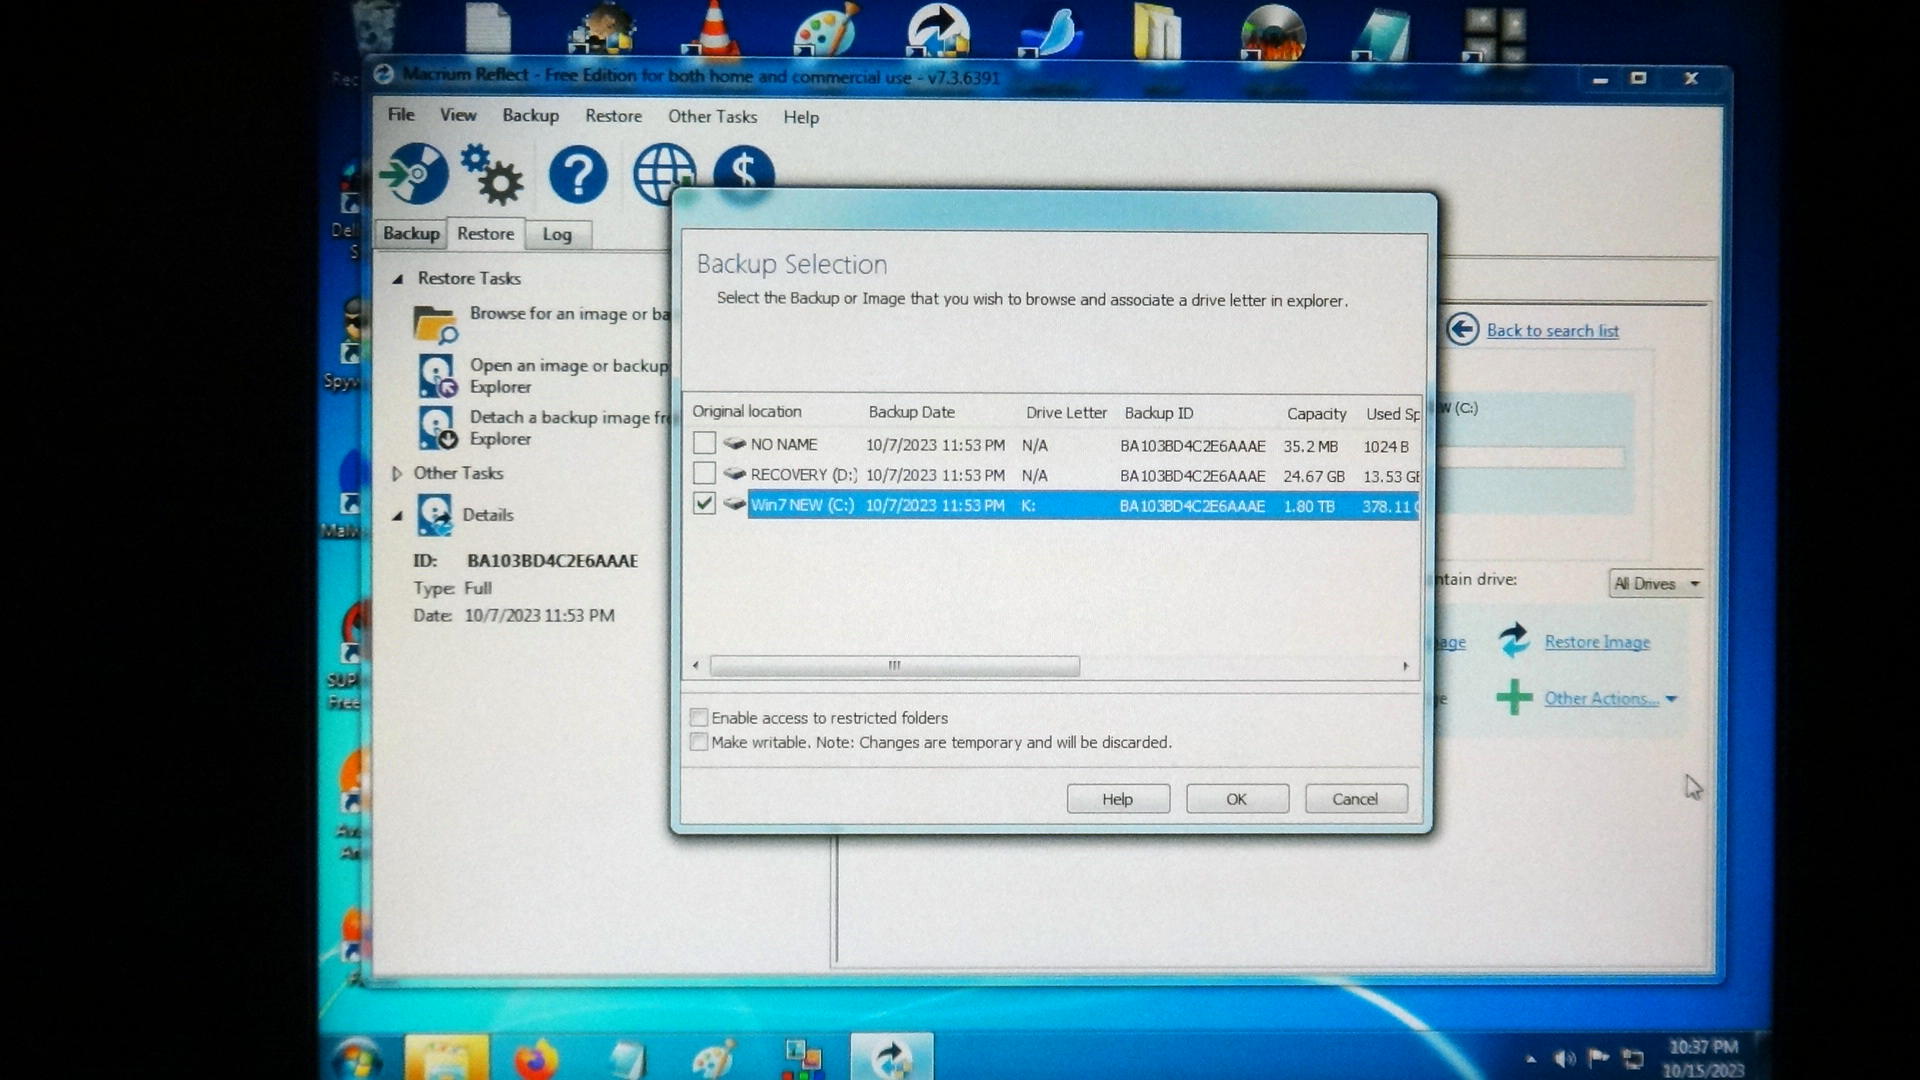Click the Back to search list arrow icon
This screenshot has width=1920, height=1080.
point(1462,329)
